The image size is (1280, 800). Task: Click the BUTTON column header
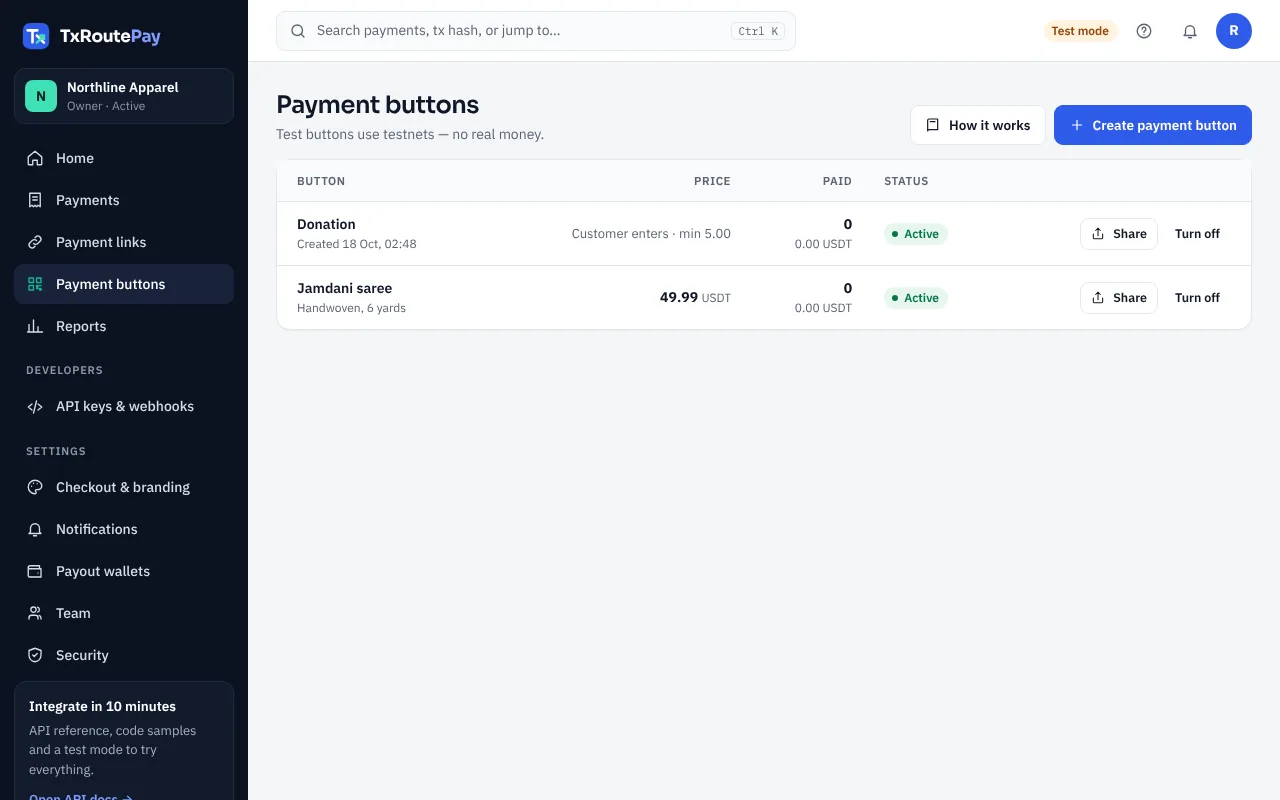(x=321, y=181)
